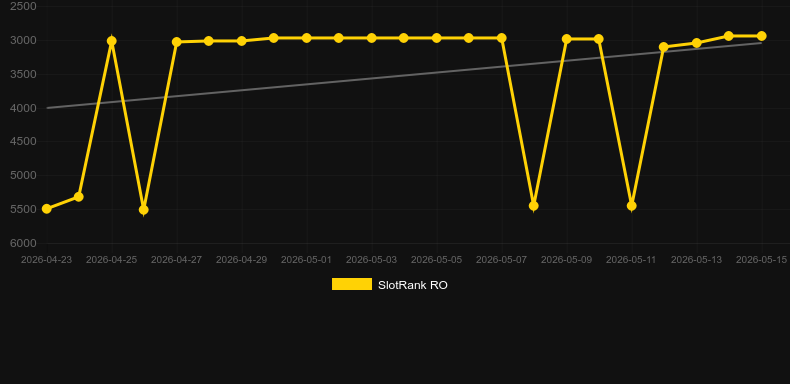The height and width of the screenshot is (384, 790).
Task: Click the 2026-05-15 x-axis date label
Action: click(761, 260)
